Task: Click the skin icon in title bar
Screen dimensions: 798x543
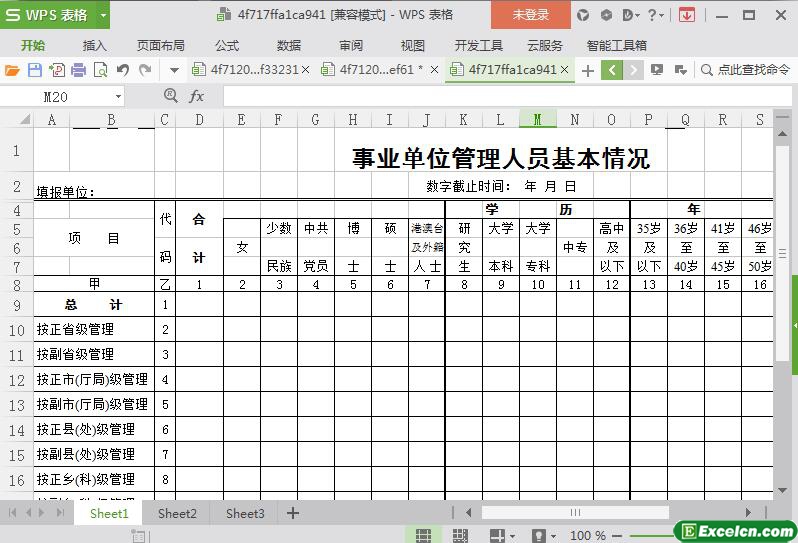Action: pos(583,15)
